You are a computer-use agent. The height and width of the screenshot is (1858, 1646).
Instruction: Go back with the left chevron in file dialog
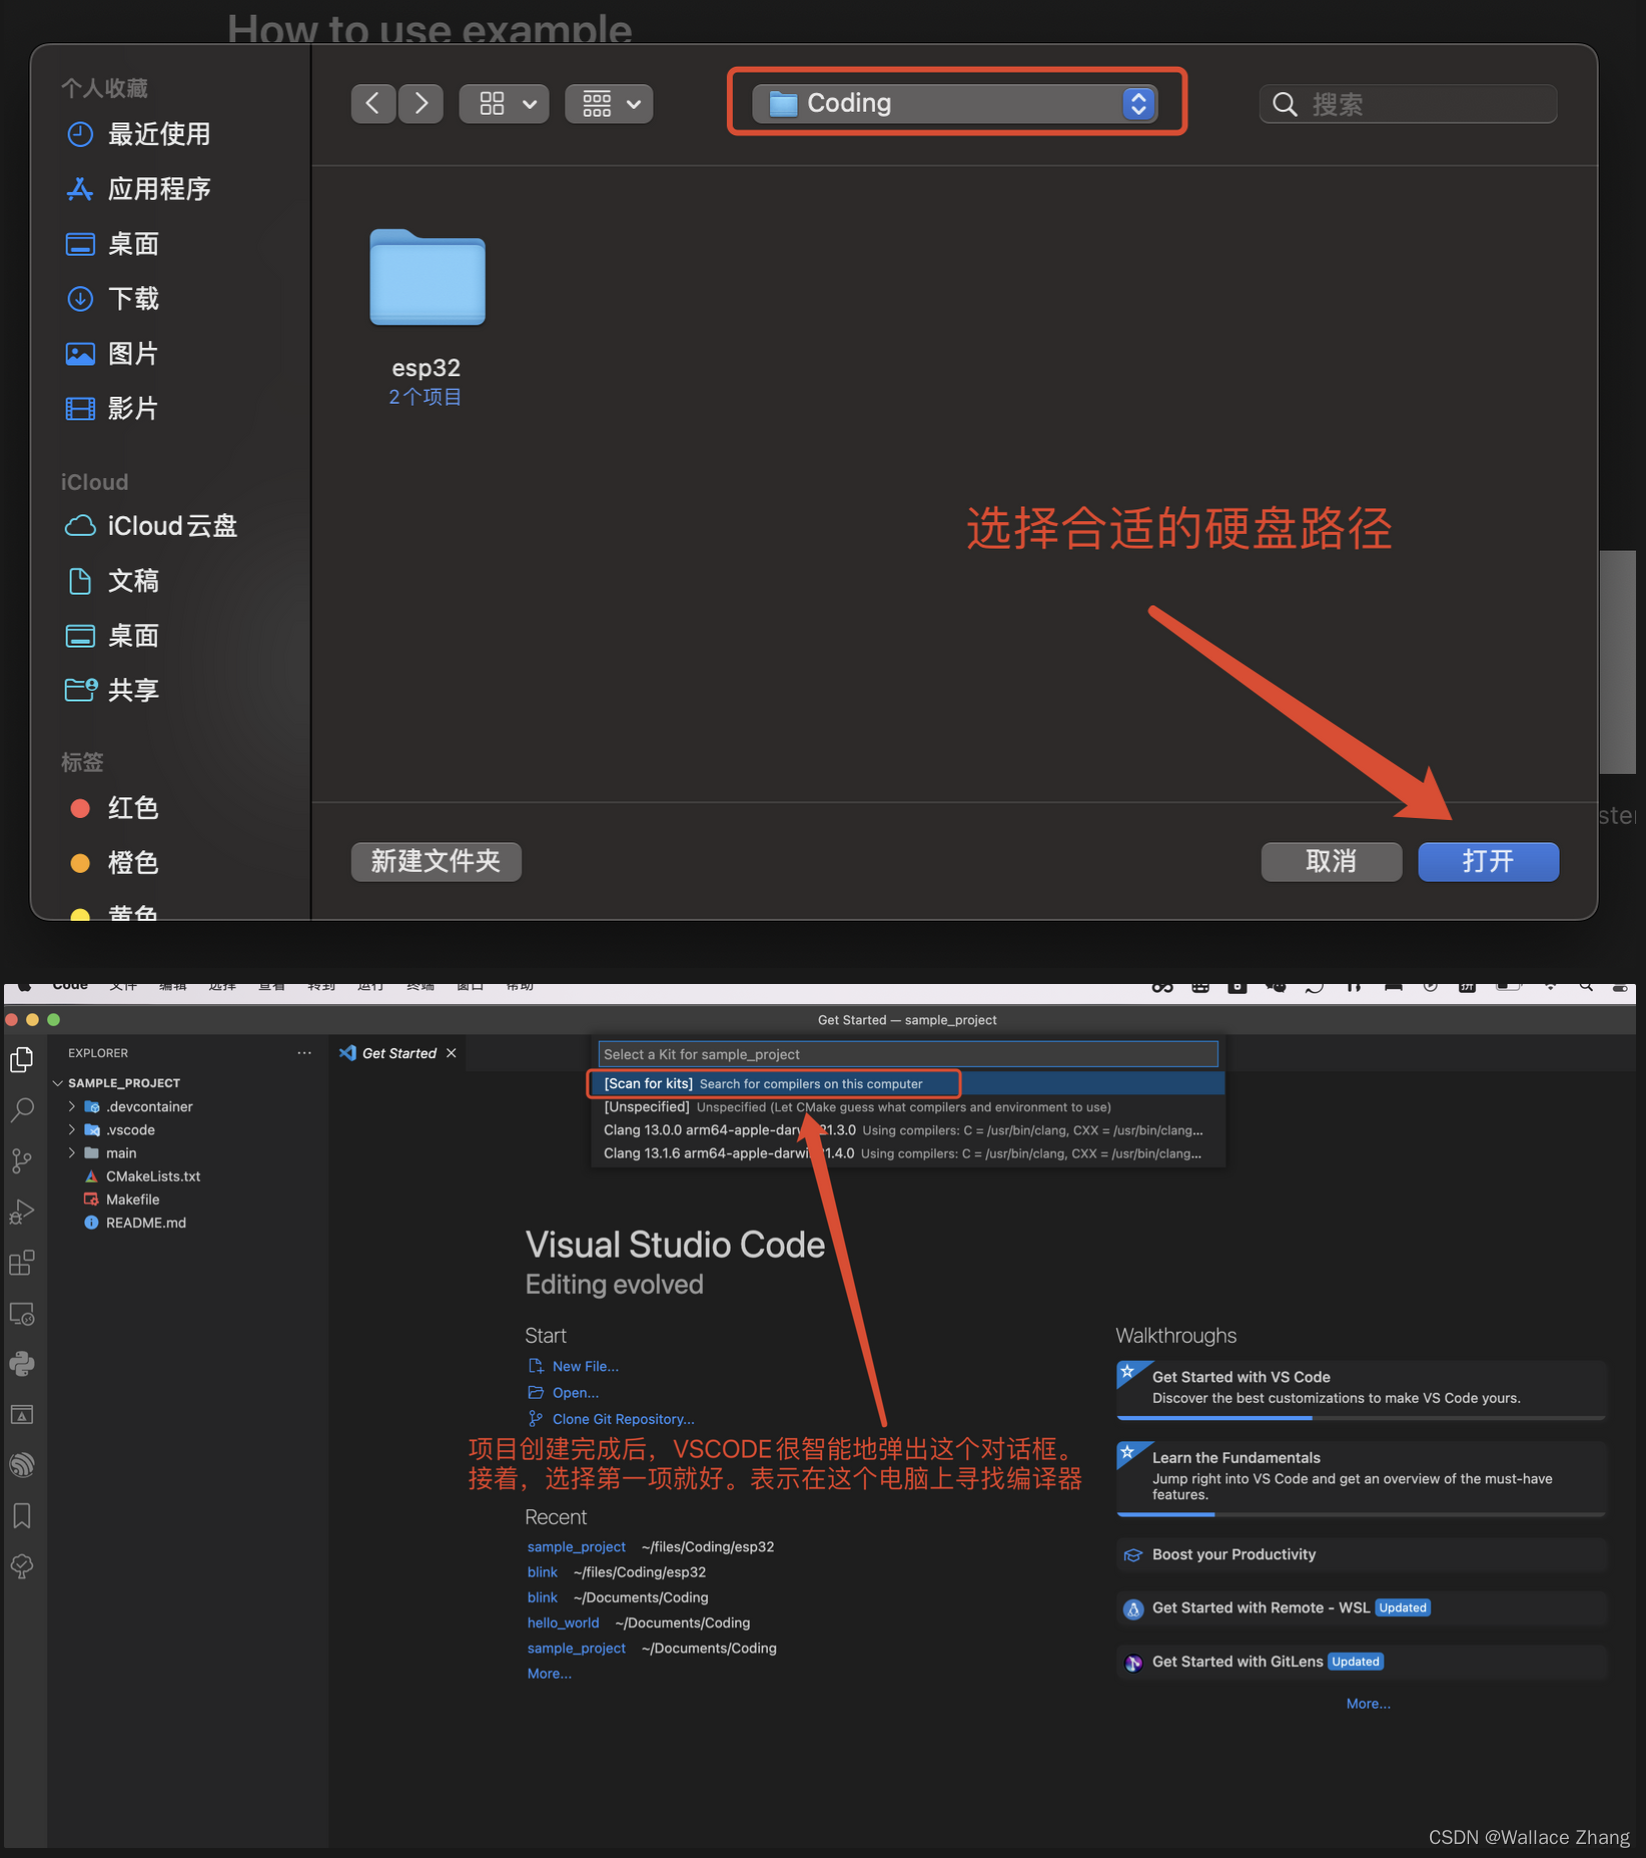tap(373, 103)
